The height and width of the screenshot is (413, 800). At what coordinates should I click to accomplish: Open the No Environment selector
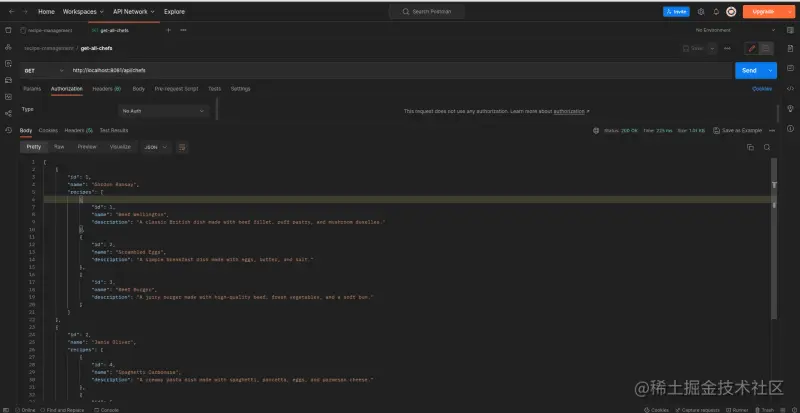click(735, 30)
